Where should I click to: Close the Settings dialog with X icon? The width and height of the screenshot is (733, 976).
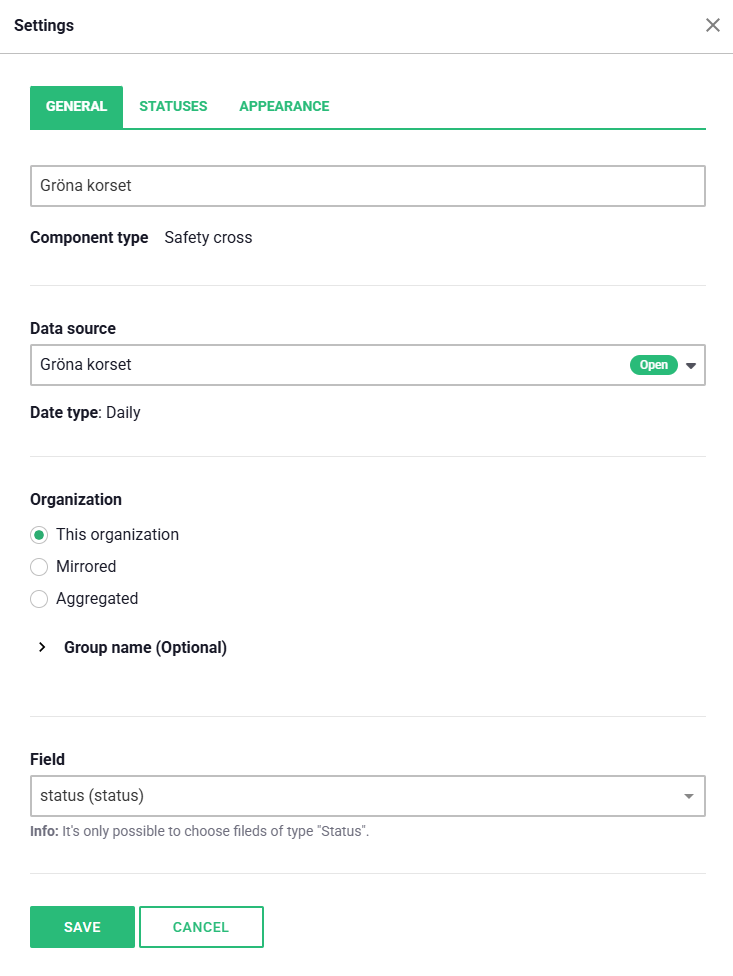(x=713, y=25)
